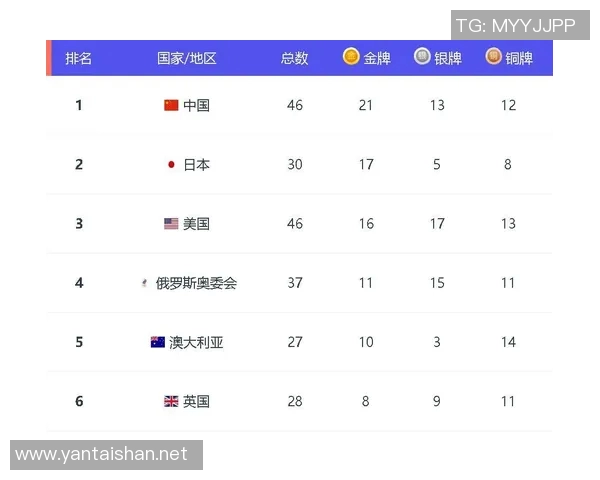Click the TG: MYYJJPP watermark label

(x=516, y=26)
